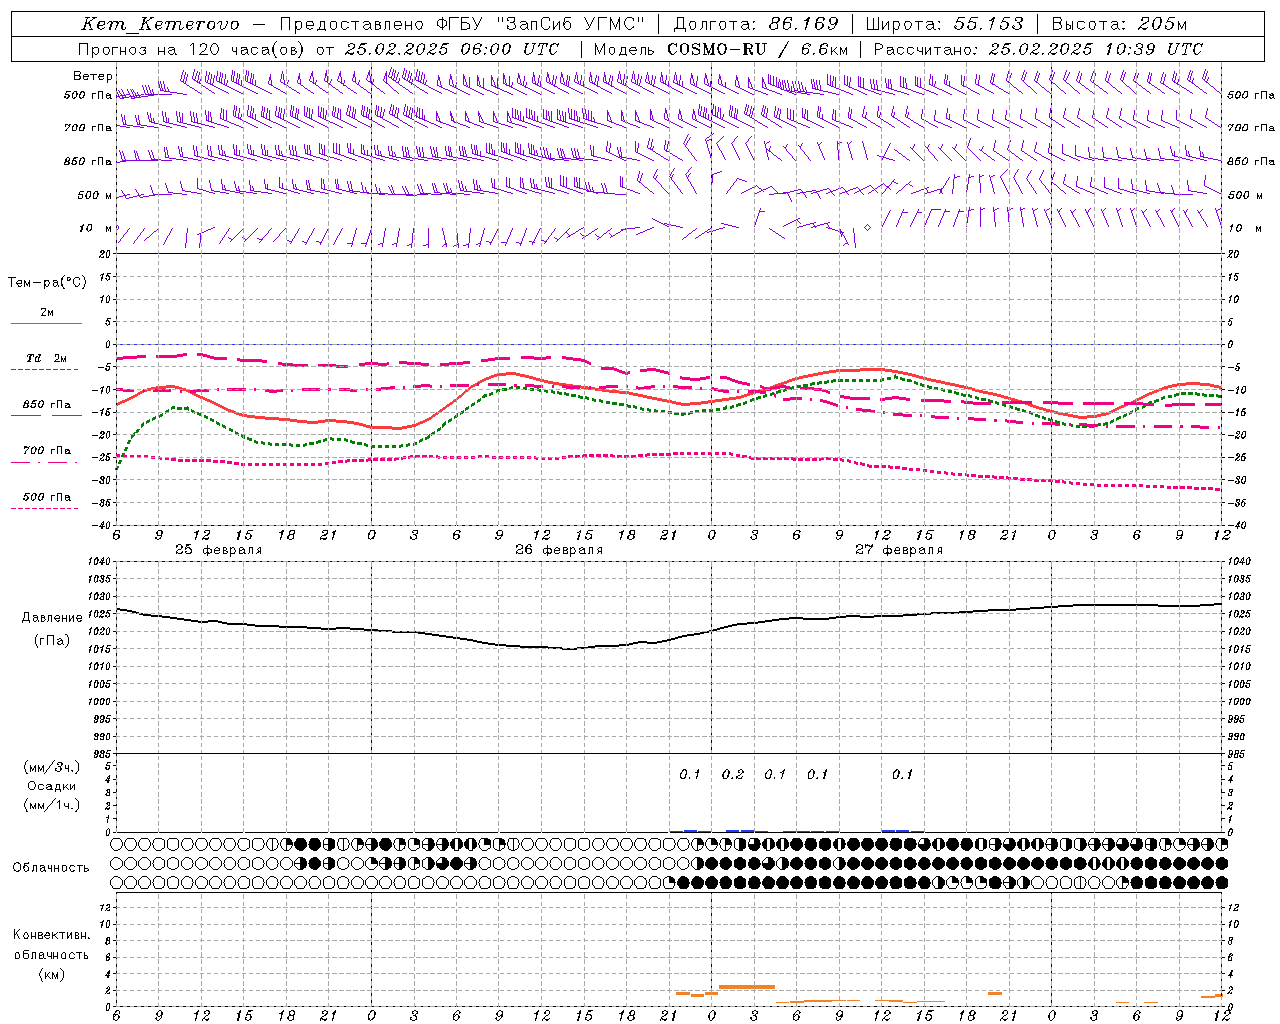Viewport: 1280px width, 1024px height.
Task: Select the 700 гПа temperature legend entry
Action: click(47, 451)
